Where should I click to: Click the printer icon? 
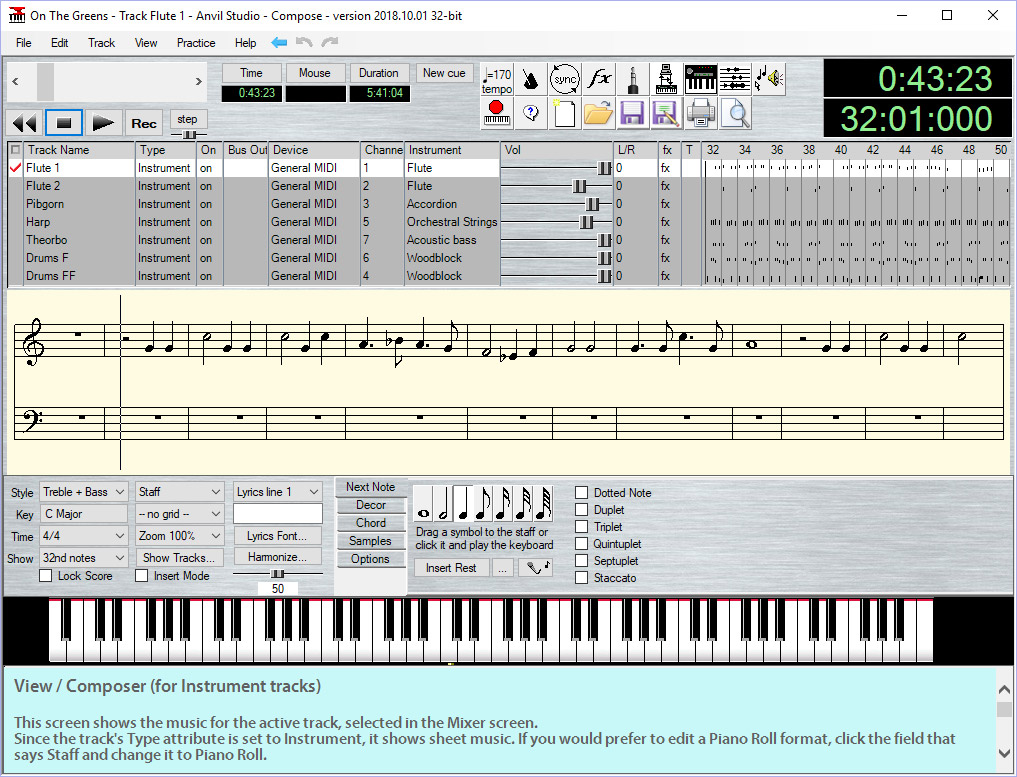(701, 114)
